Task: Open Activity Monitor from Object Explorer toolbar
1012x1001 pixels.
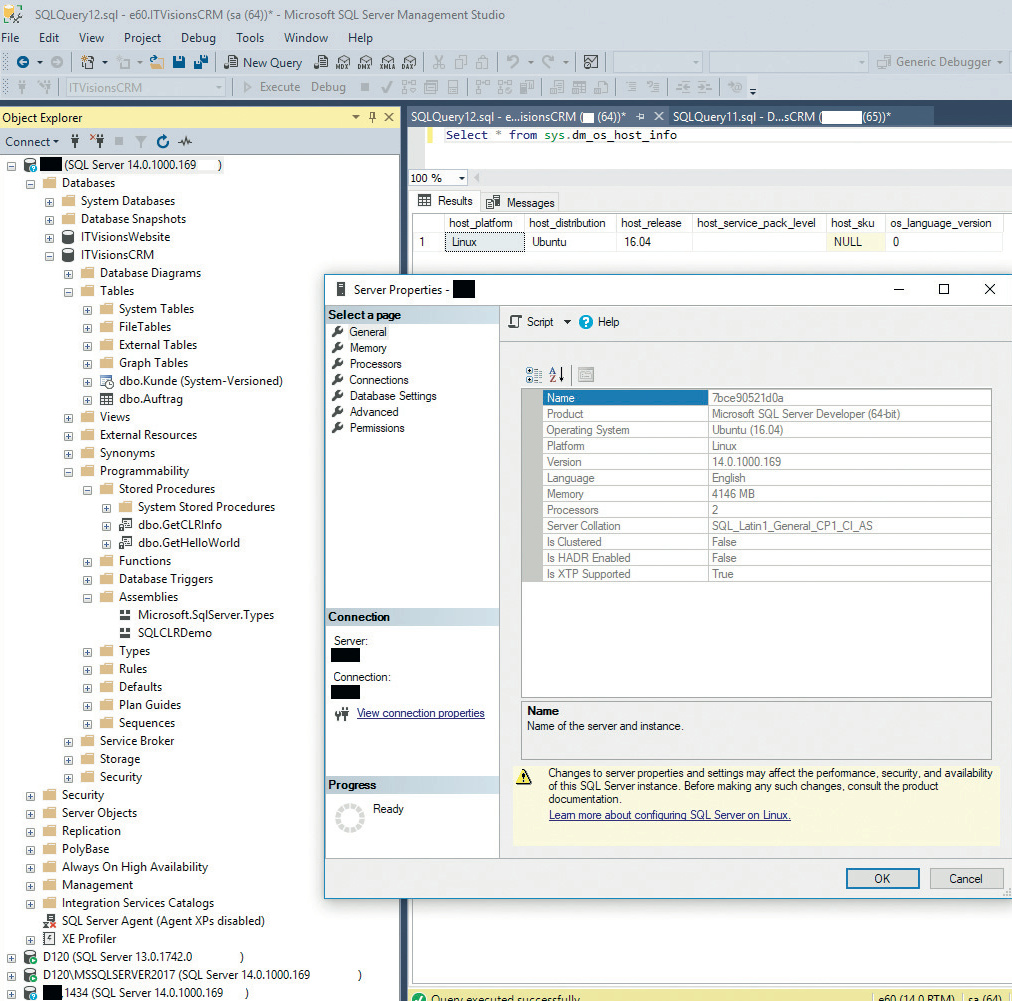Action: pos(186,142)
